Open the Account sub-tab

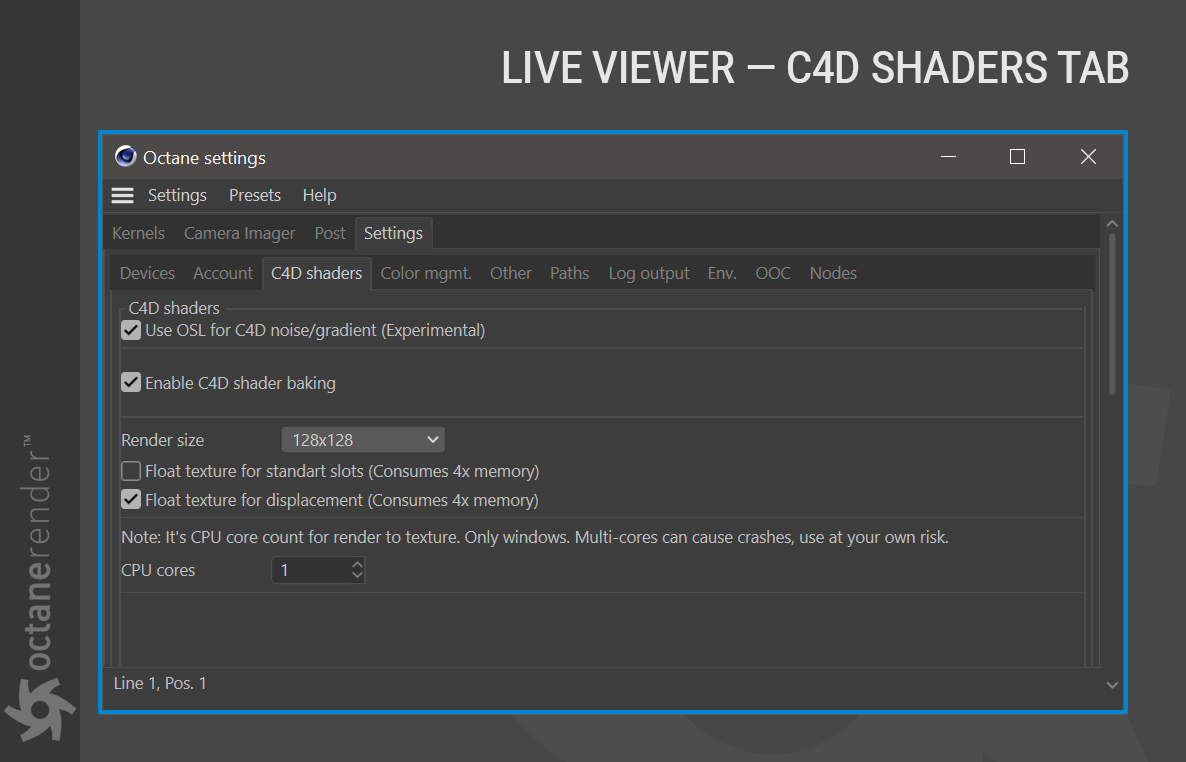222,273
